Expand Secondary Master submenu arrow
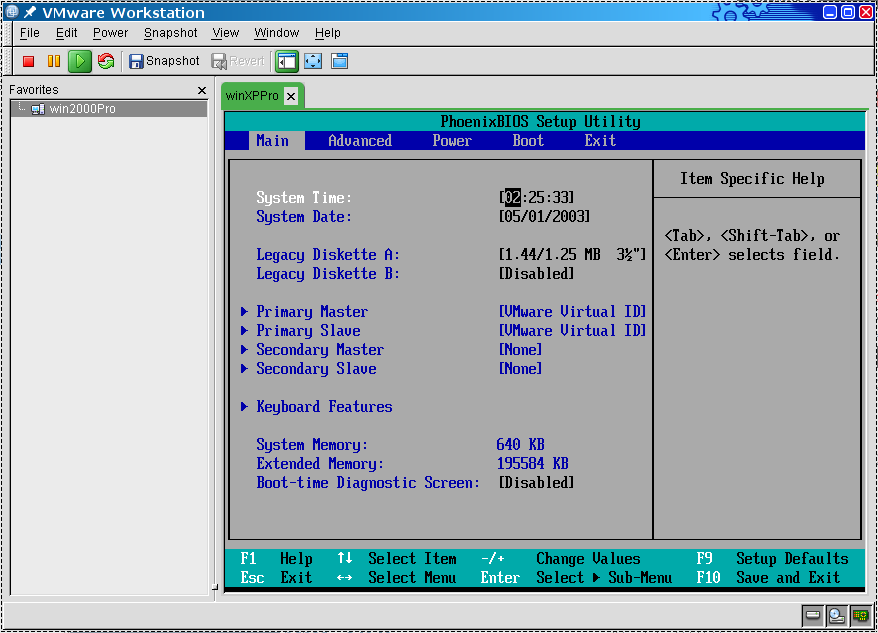Image resolution: width=878 pixels, height=633 pixels. (x=244, y=350)
